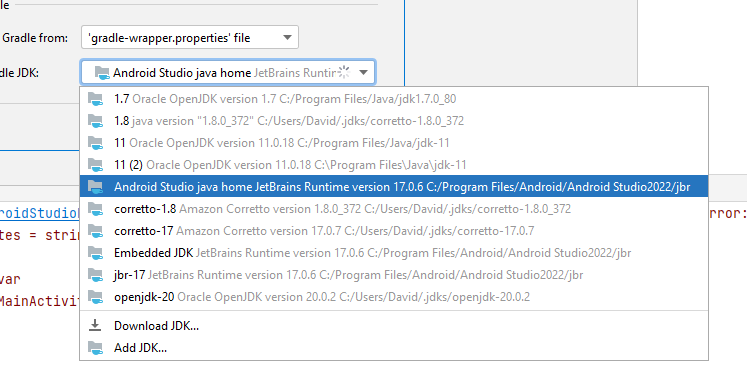The height and width of the screenshot is (383, 747).
Task: Click JDK folder icon for 1.8 entry
Action: 96,121
